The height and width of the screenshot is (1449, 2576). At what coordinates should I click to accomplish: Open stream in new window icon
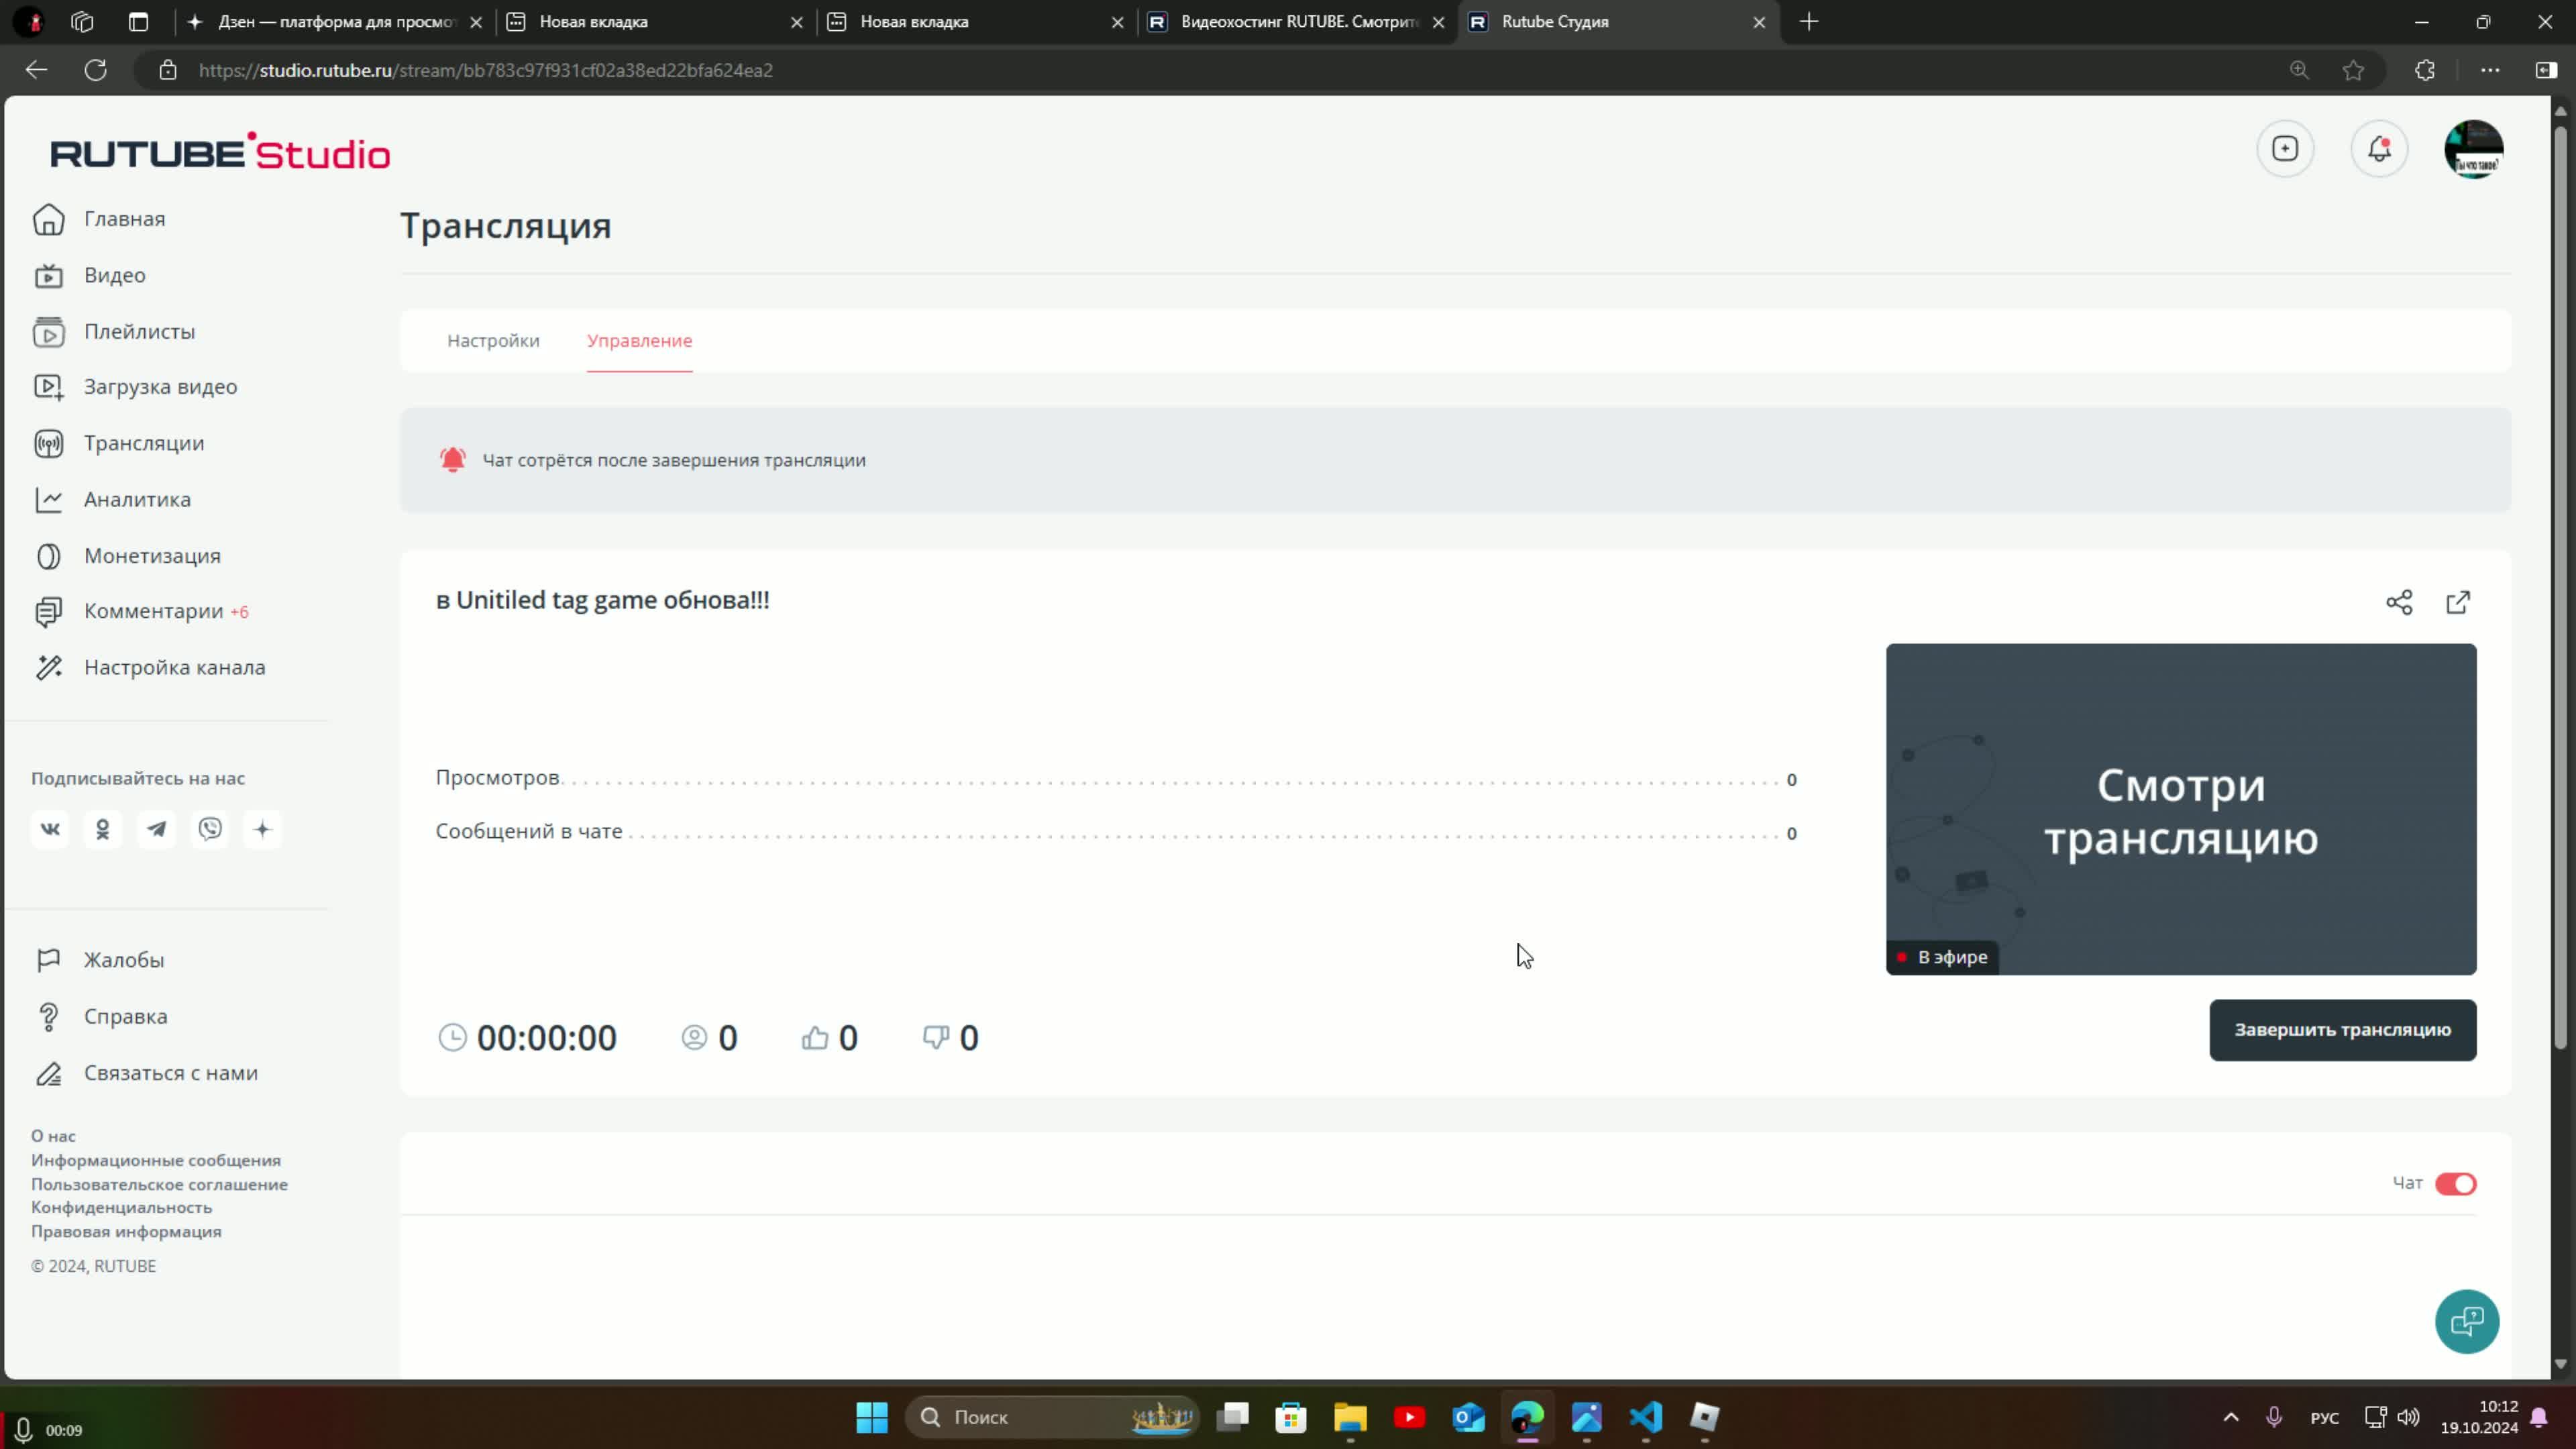tap(2458, 602)
